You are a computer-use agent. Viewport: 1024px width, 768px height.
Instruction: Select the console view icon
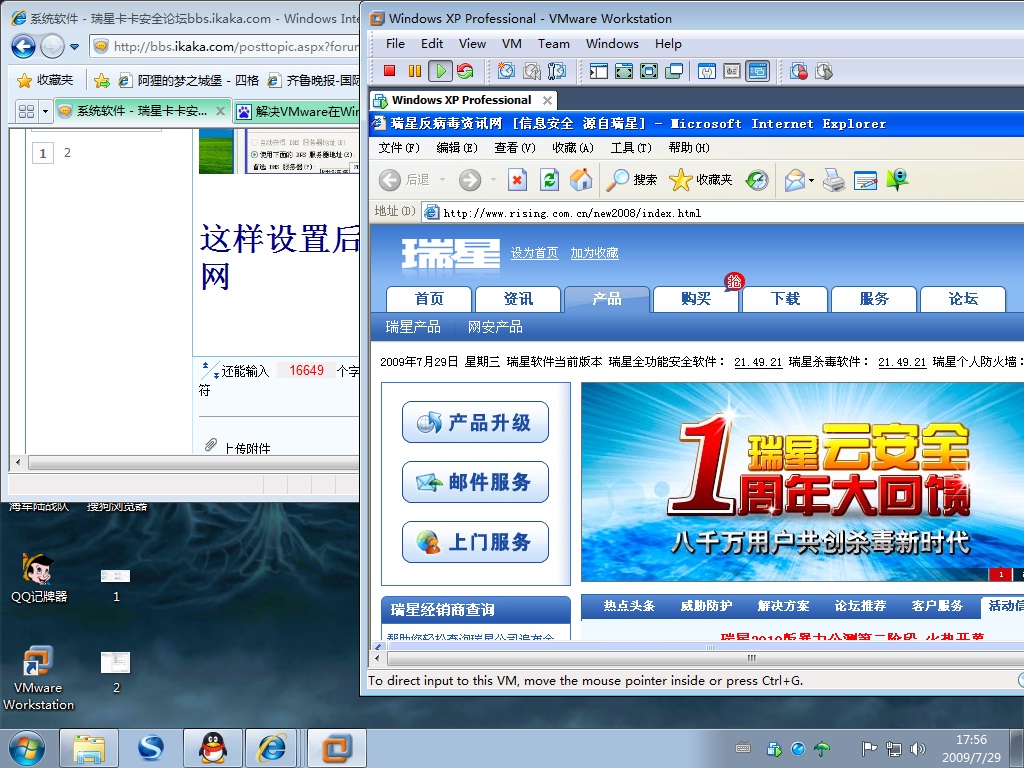[x=758, y=71]
